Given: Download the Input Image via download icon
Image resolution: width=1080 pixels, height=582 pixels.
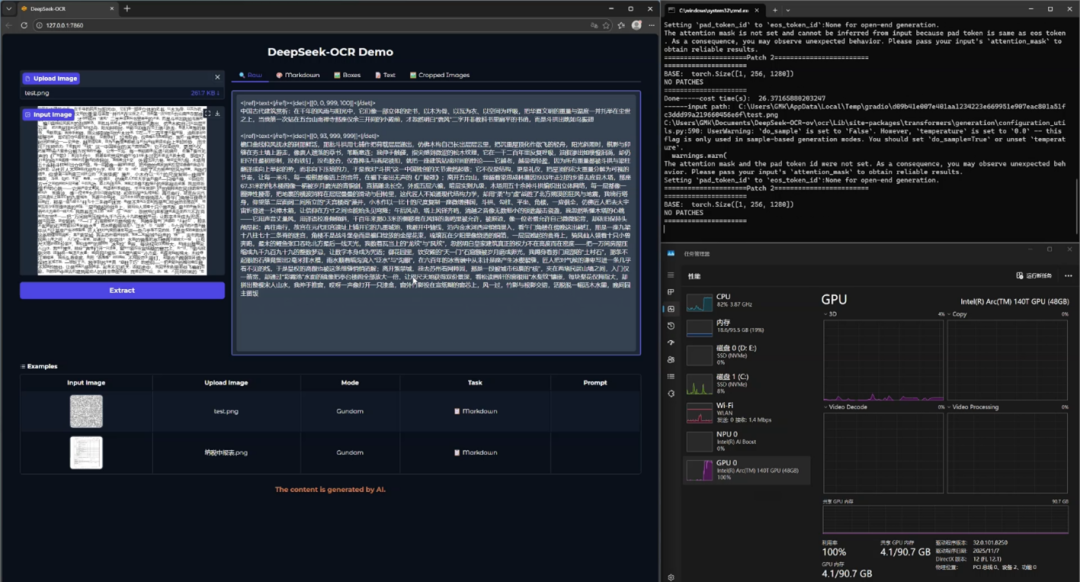Looking at the screenshot, I should click(x=218, y=113).
